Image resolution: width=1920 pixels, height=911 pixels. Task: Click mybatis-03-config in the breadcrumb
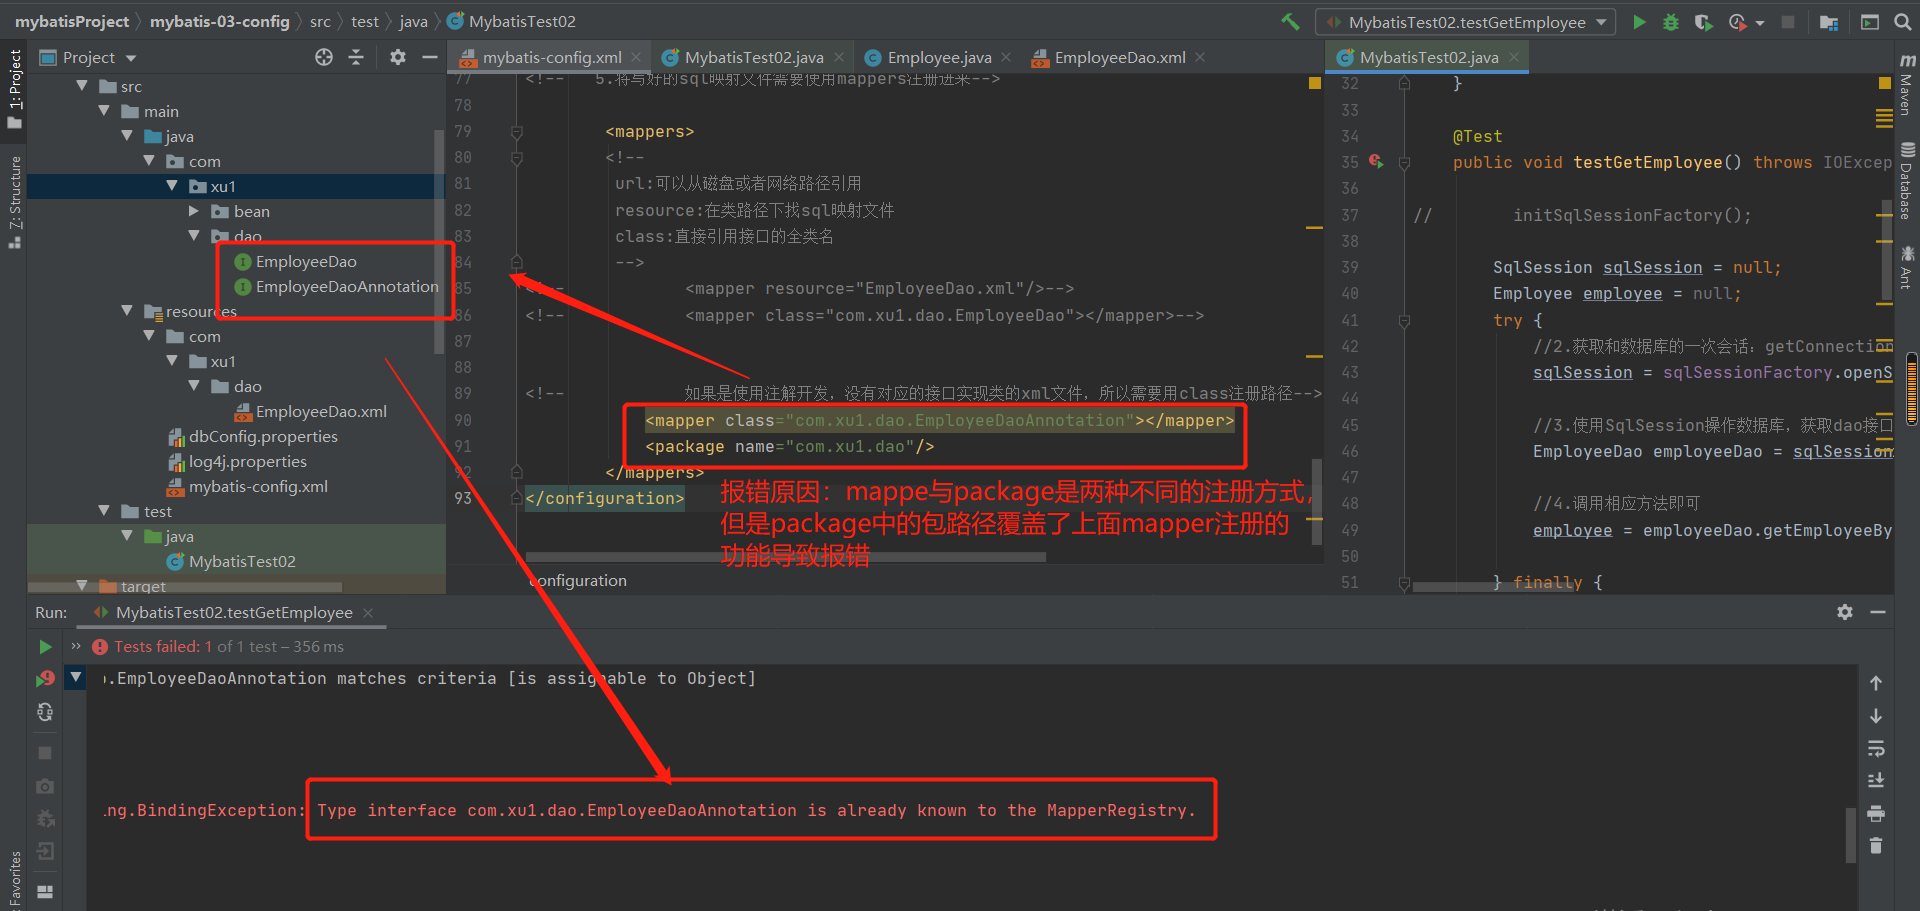(x=220, y=21)
